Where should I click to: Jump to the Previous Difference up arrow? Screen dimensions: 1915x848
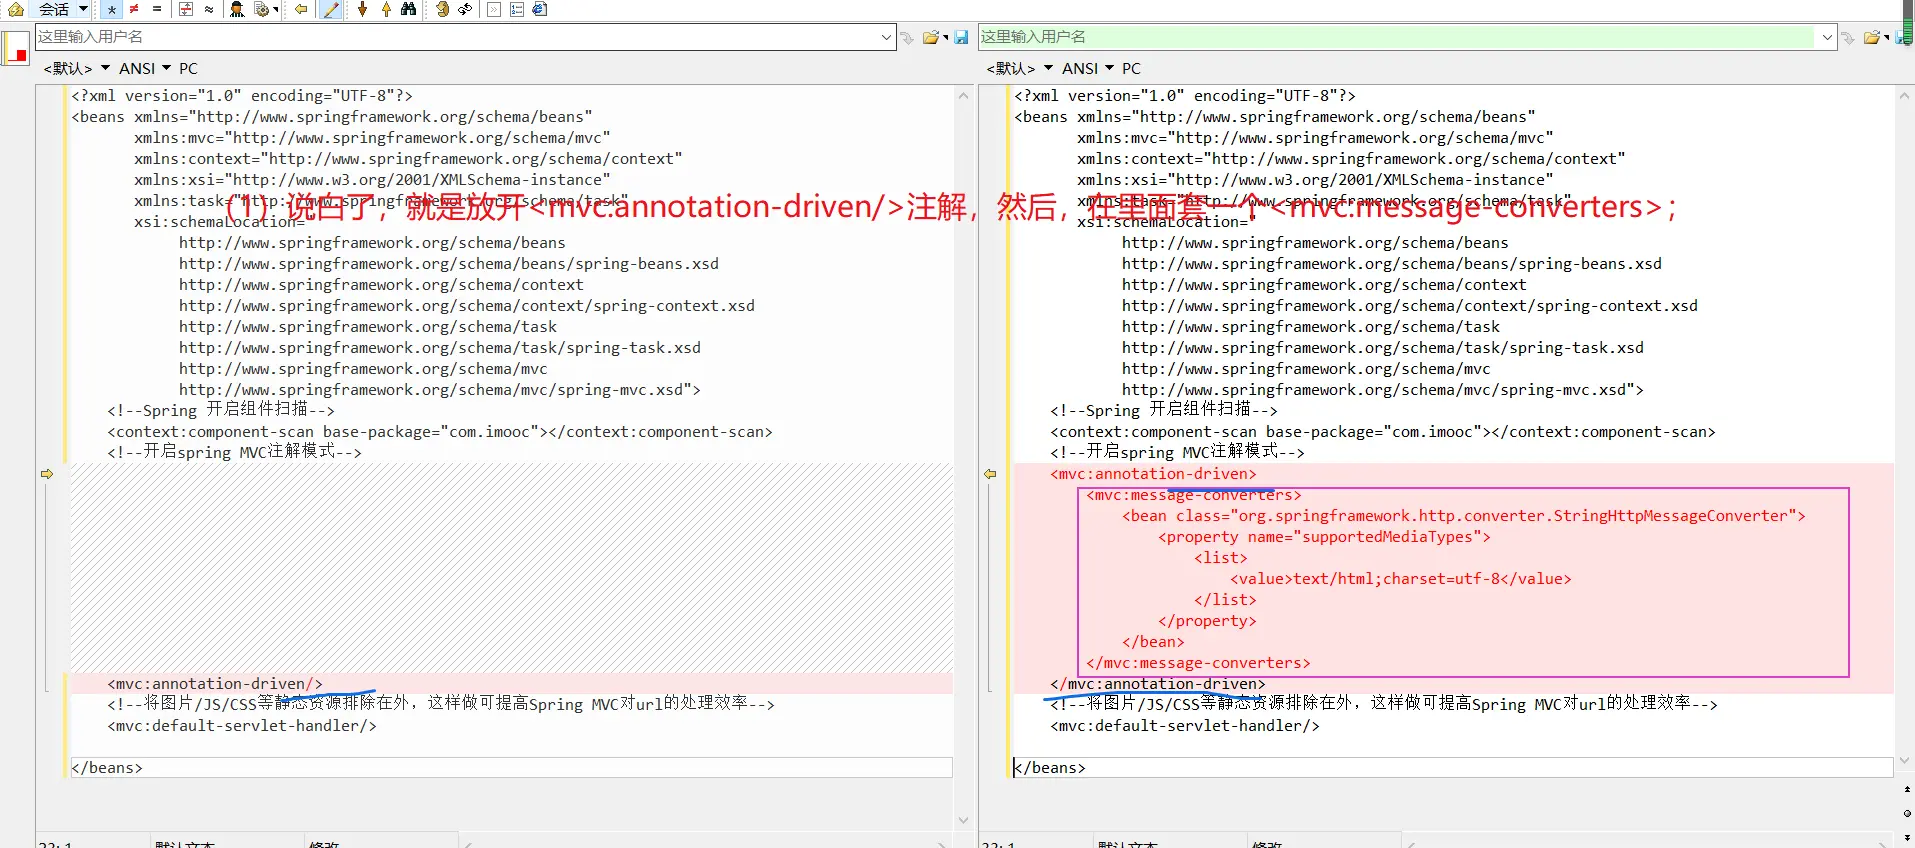386,9
